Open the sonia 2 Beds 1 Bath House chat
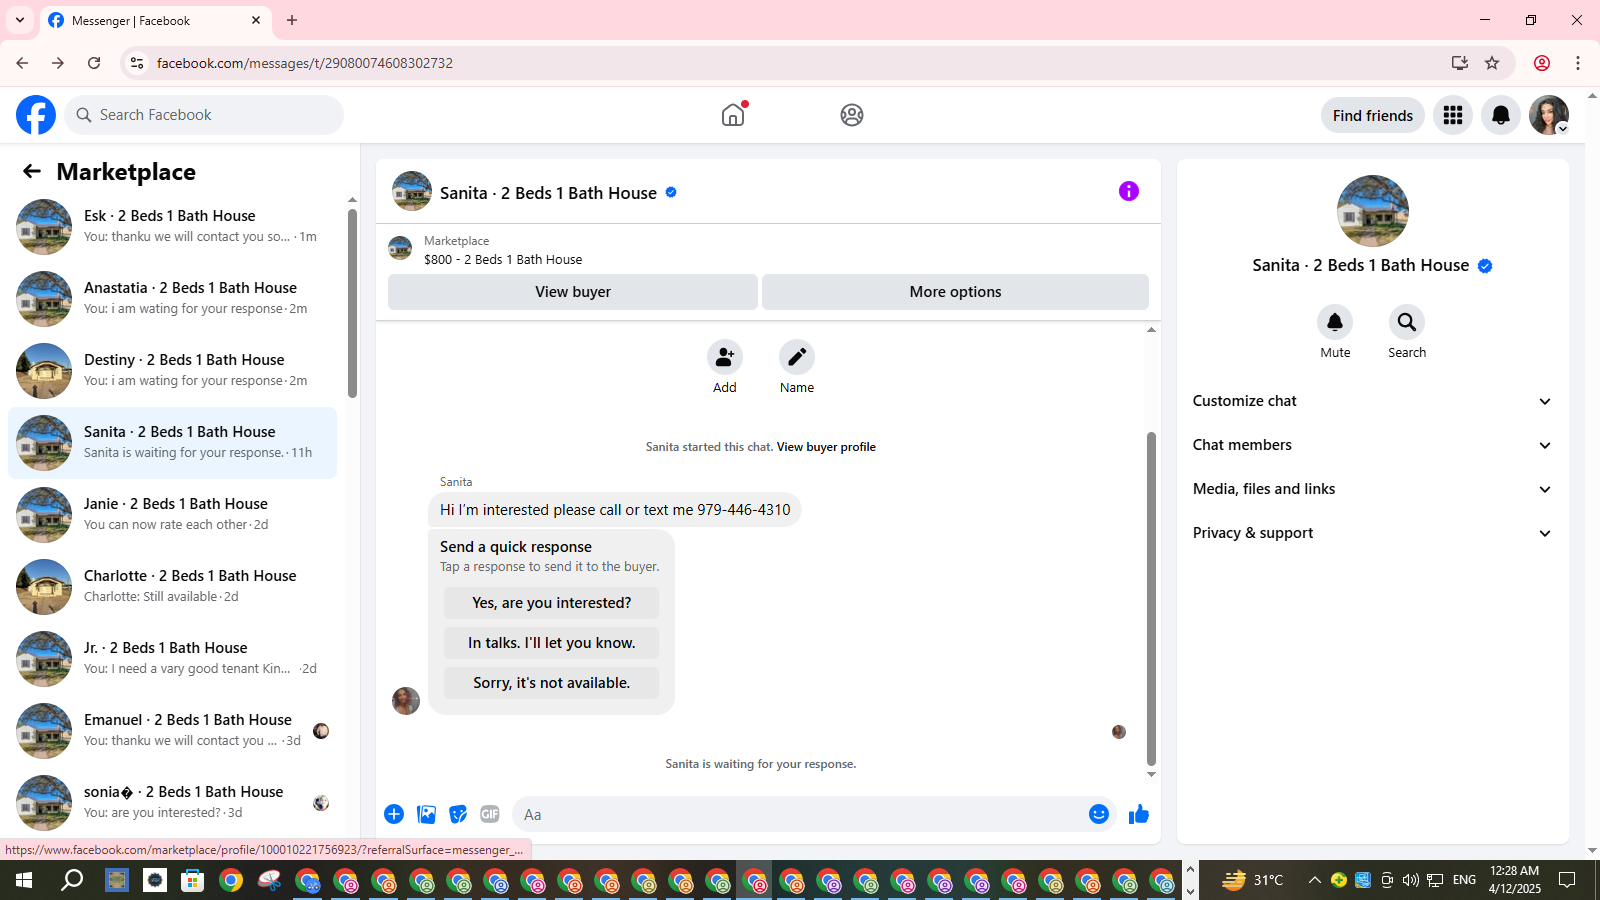 [x=172, y=803]
